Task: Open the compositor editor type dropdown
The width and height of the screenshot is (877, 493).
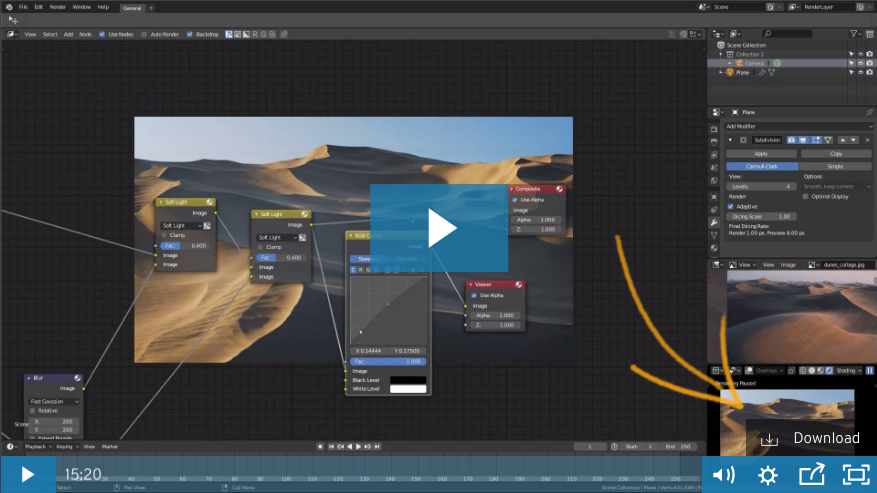Action: click(x=12, y=34)
